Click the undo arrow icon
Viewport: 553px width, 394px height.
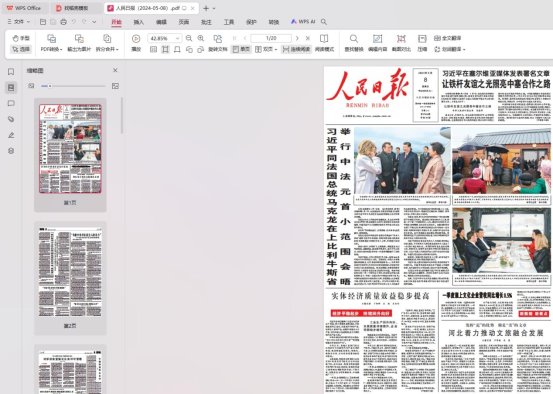(74, 22)
